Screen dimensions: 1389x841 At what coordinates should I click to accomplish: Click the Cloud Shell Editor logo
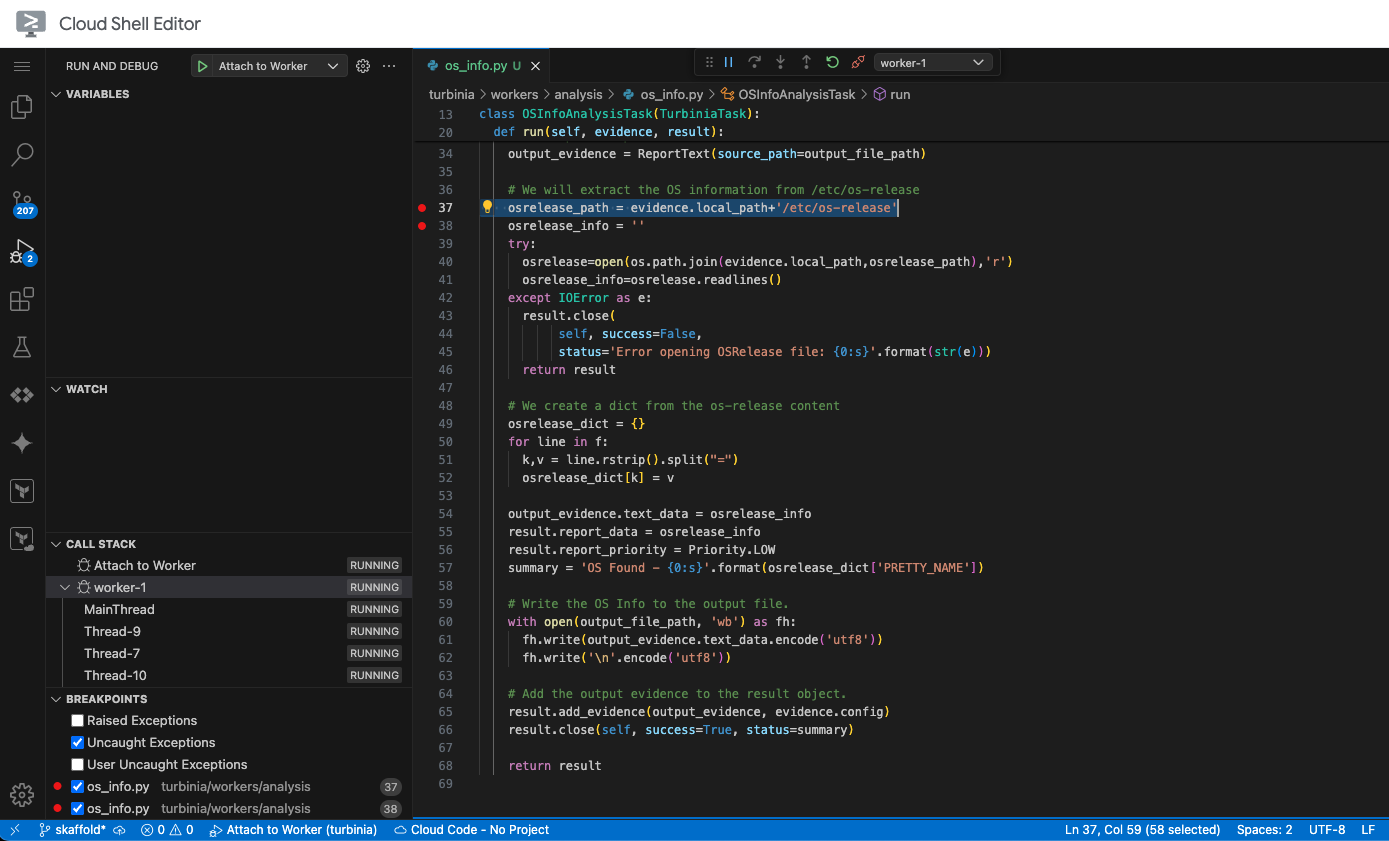pyautogui.click(x=31, y=23)
